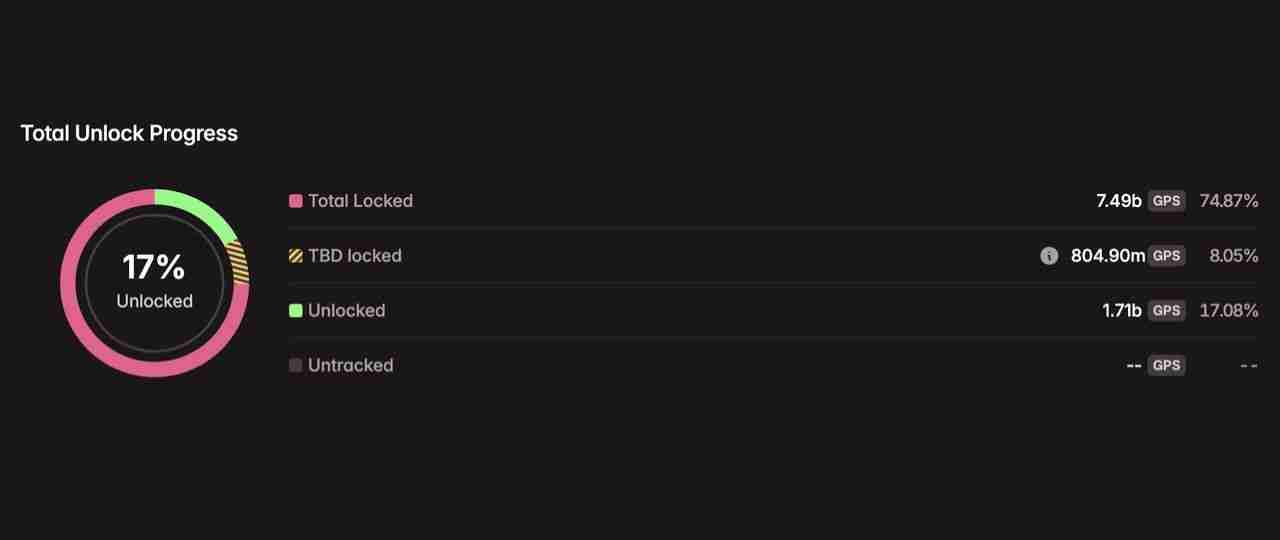Click the dark Untracked legend swatch

click(x=295, y=366)
